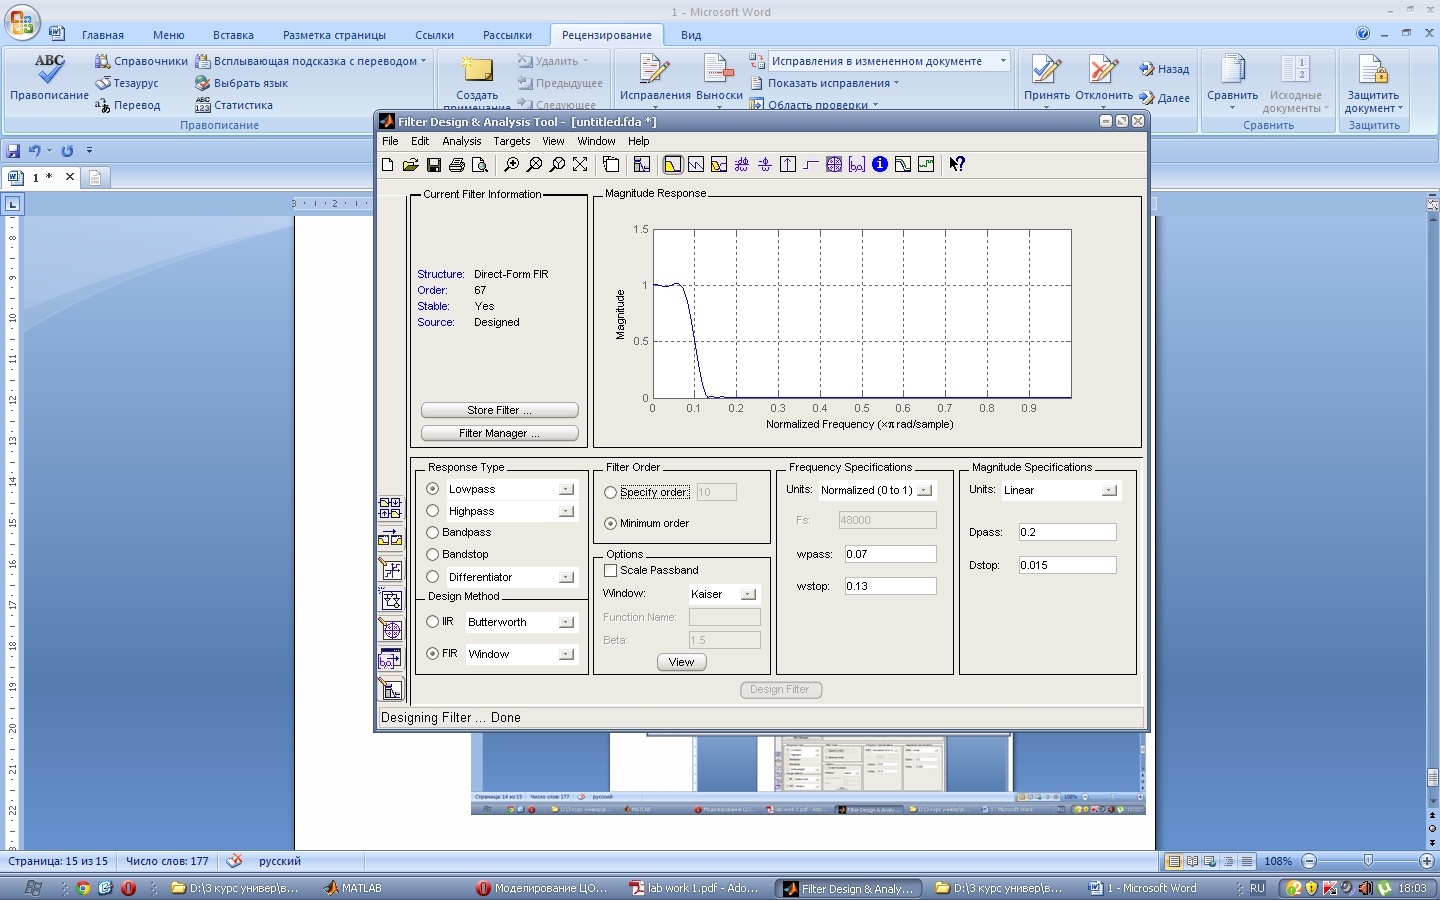Display Group Delay Response icon
Image resolution: width=1440 pixels, height=900 pixels.
pos(742,165)
